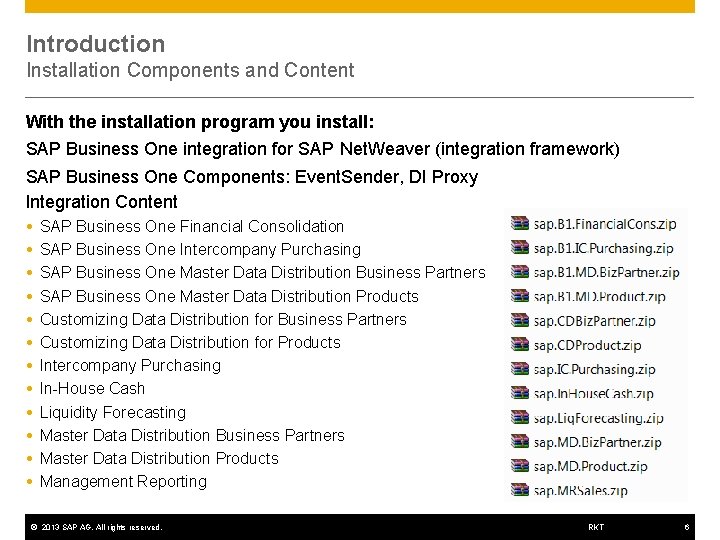Viewport: 720px width, 540px height.
Task: Click the Liquidity Forecasting bullet item
Action: coord(113,412)
